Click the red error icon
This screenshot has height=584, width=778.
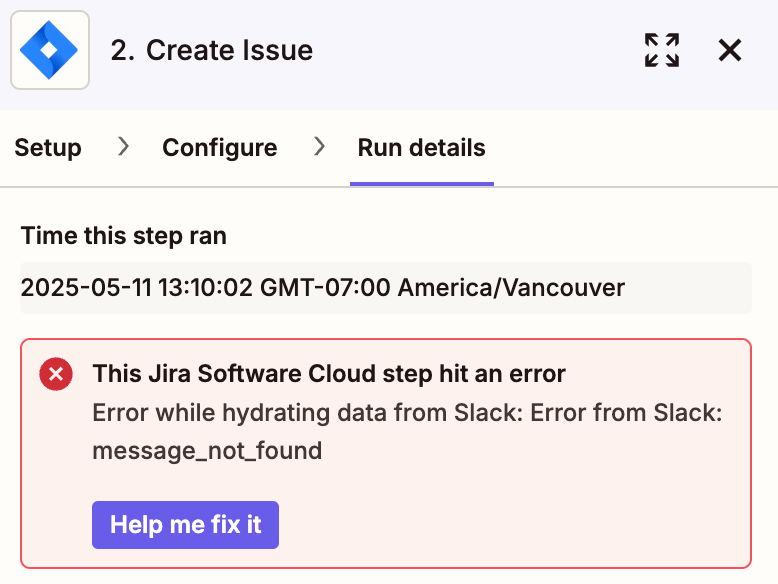[56, 374]
